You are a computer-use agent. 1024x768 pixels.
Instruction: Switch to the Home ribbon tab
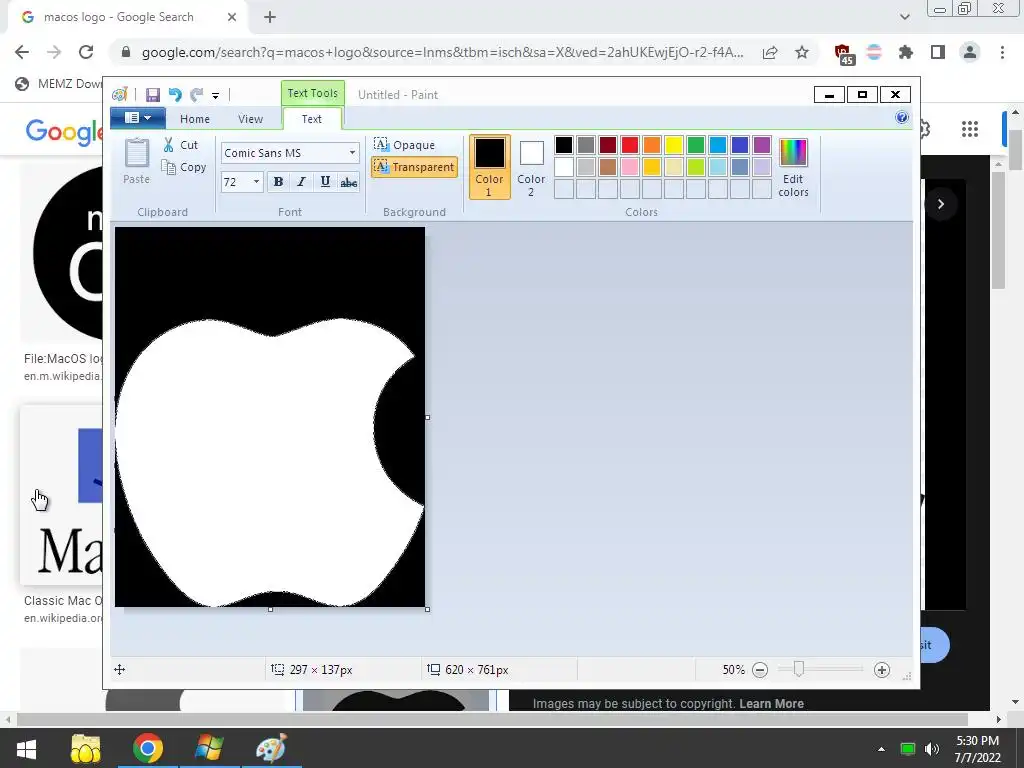point(195,119)
